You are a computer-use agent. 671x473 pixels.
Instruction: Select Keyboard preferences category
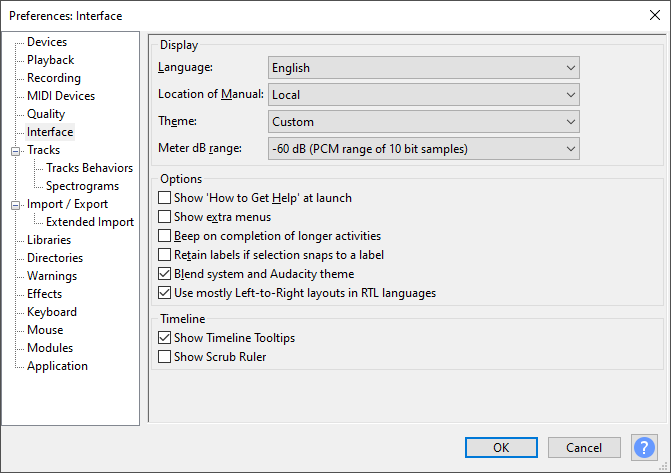coord(52,312)
